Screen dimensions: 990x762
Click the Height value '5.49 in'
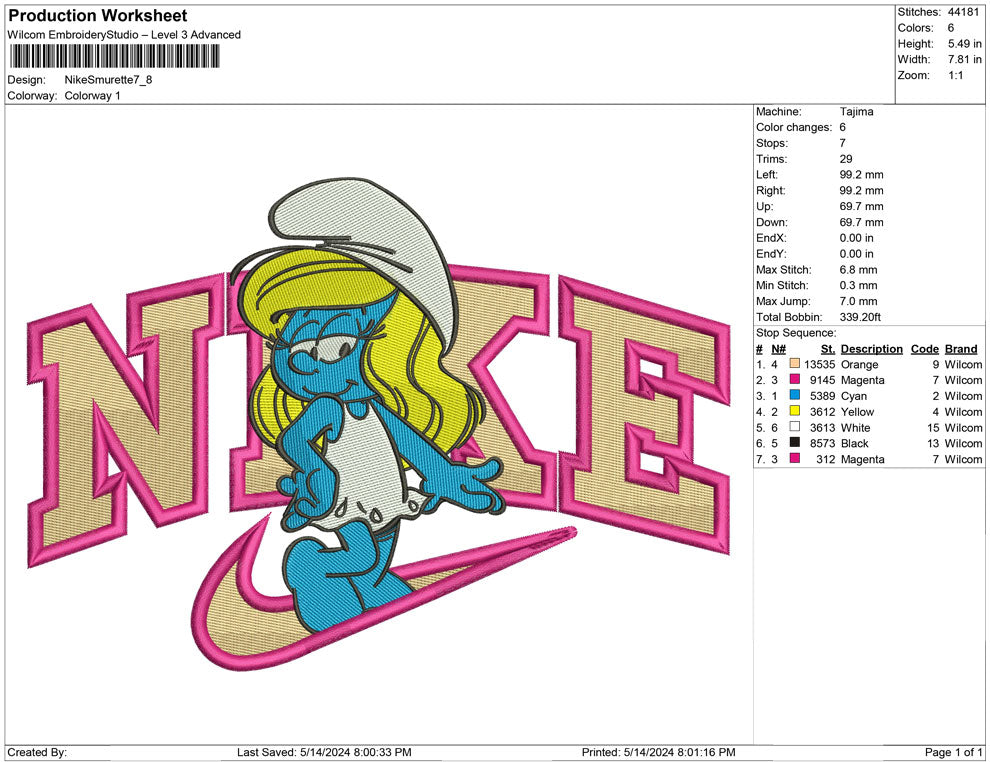(965, 44)
